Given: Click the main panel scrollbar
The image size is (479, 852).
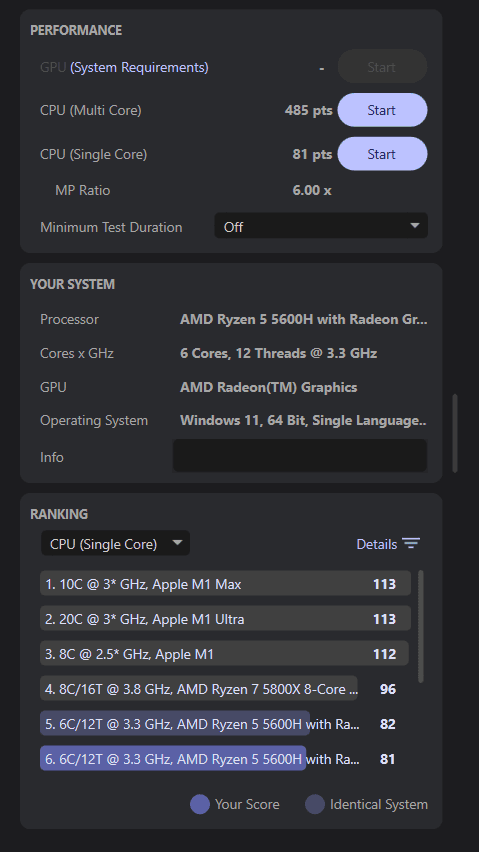Looking at the screenshot, I should pyautogui.click(x=455, y=433).
